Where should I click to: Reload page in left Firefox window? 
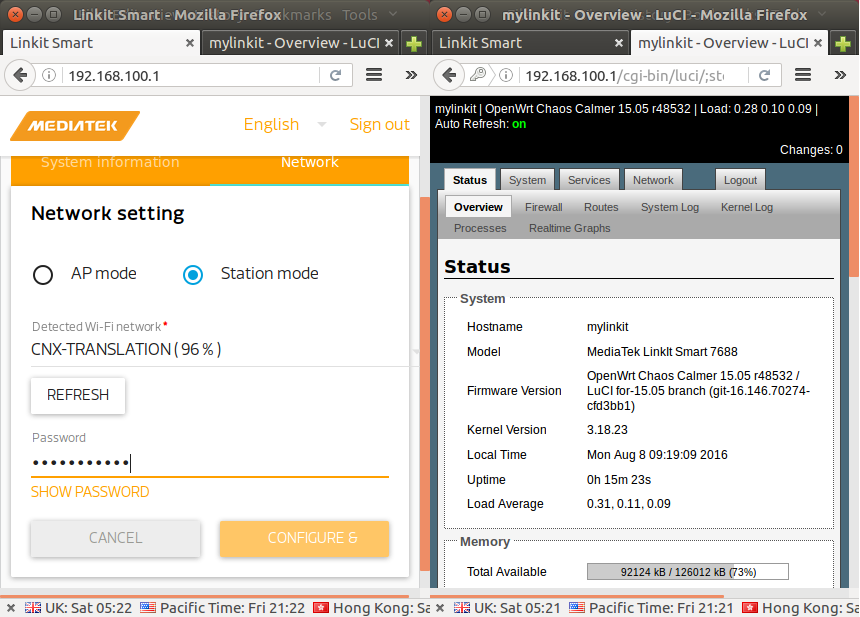[x=336, y=75]
